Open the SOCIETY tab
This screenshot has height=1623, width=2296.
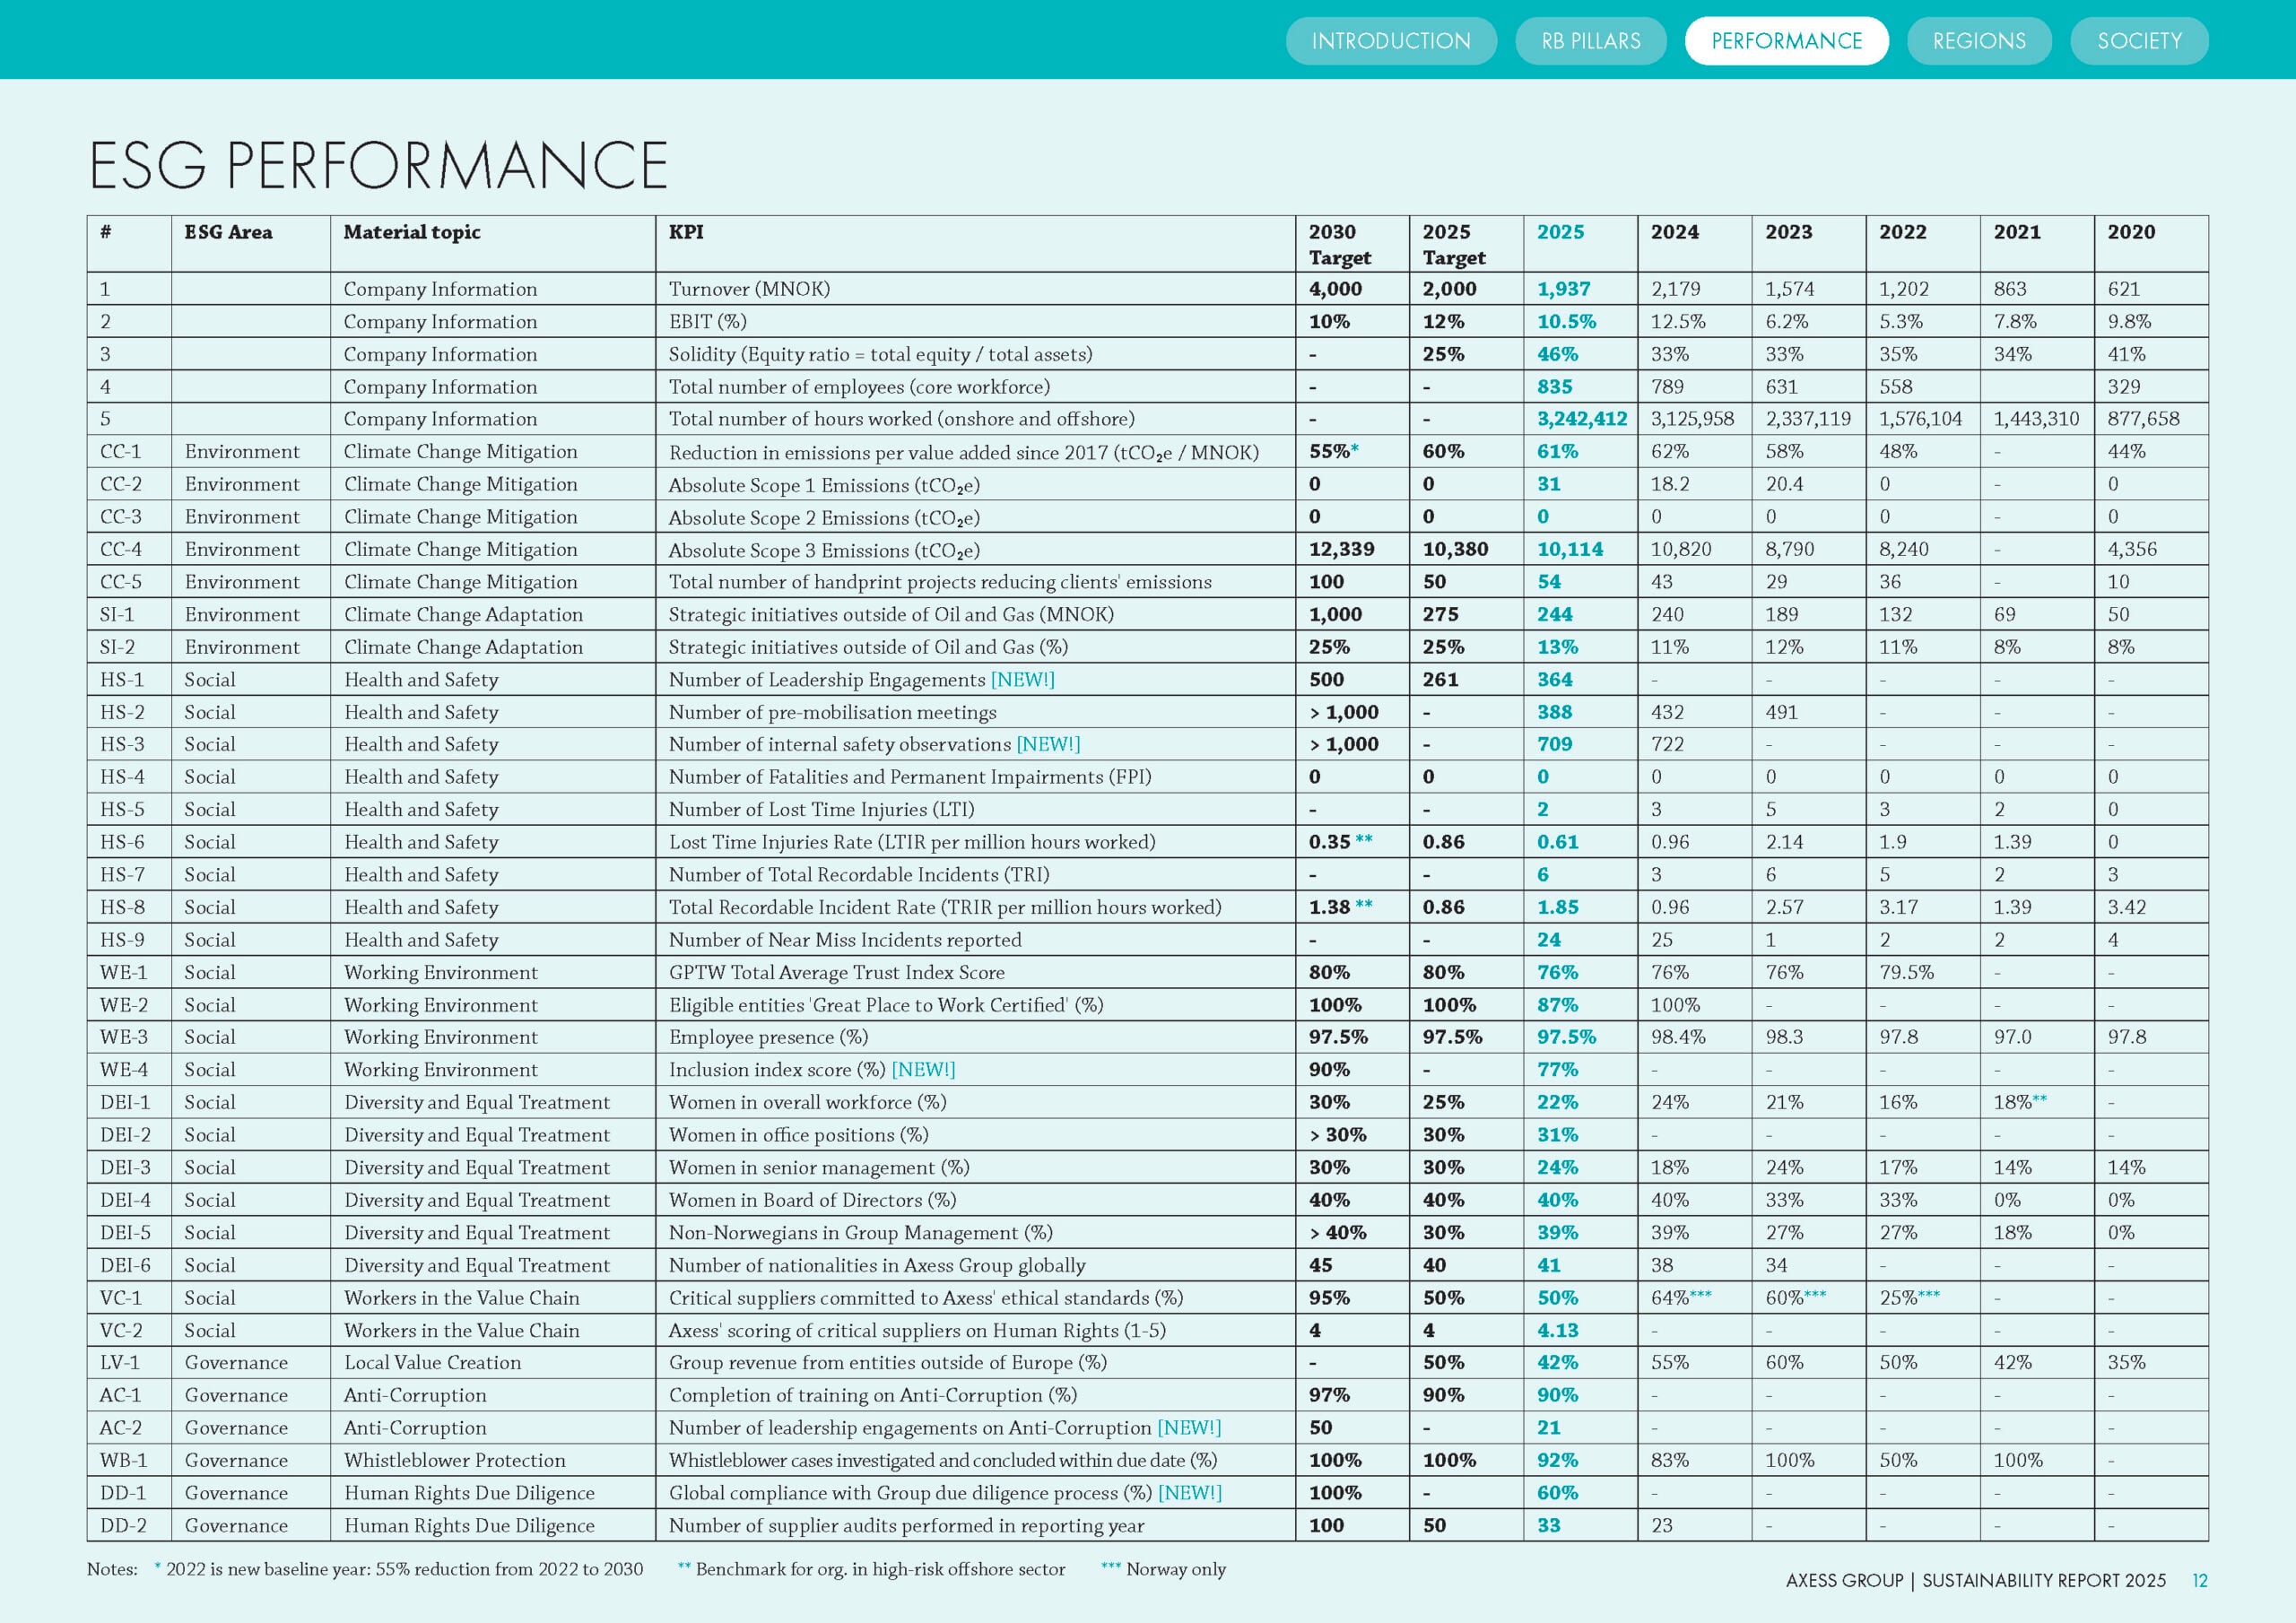pos(2140,41)
